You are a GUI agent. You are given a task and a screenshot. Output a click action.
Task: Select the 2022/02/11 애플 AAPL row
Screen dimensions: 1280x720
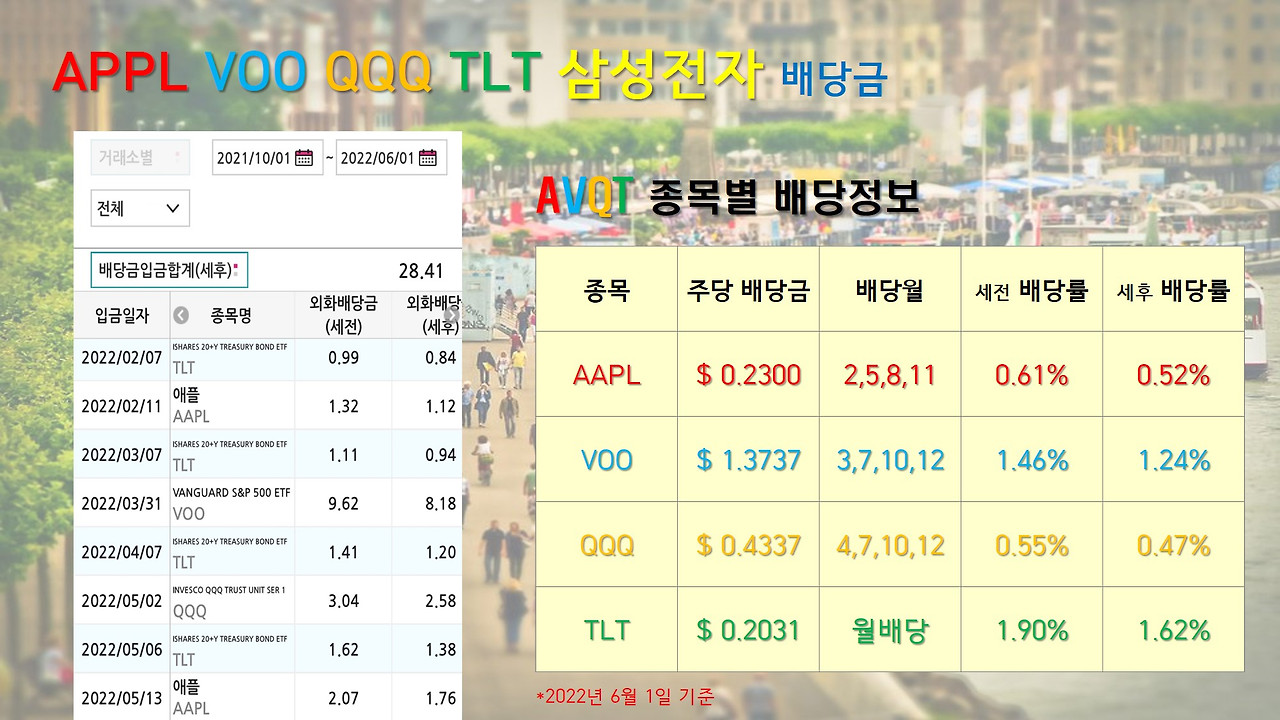coord(268,406)
